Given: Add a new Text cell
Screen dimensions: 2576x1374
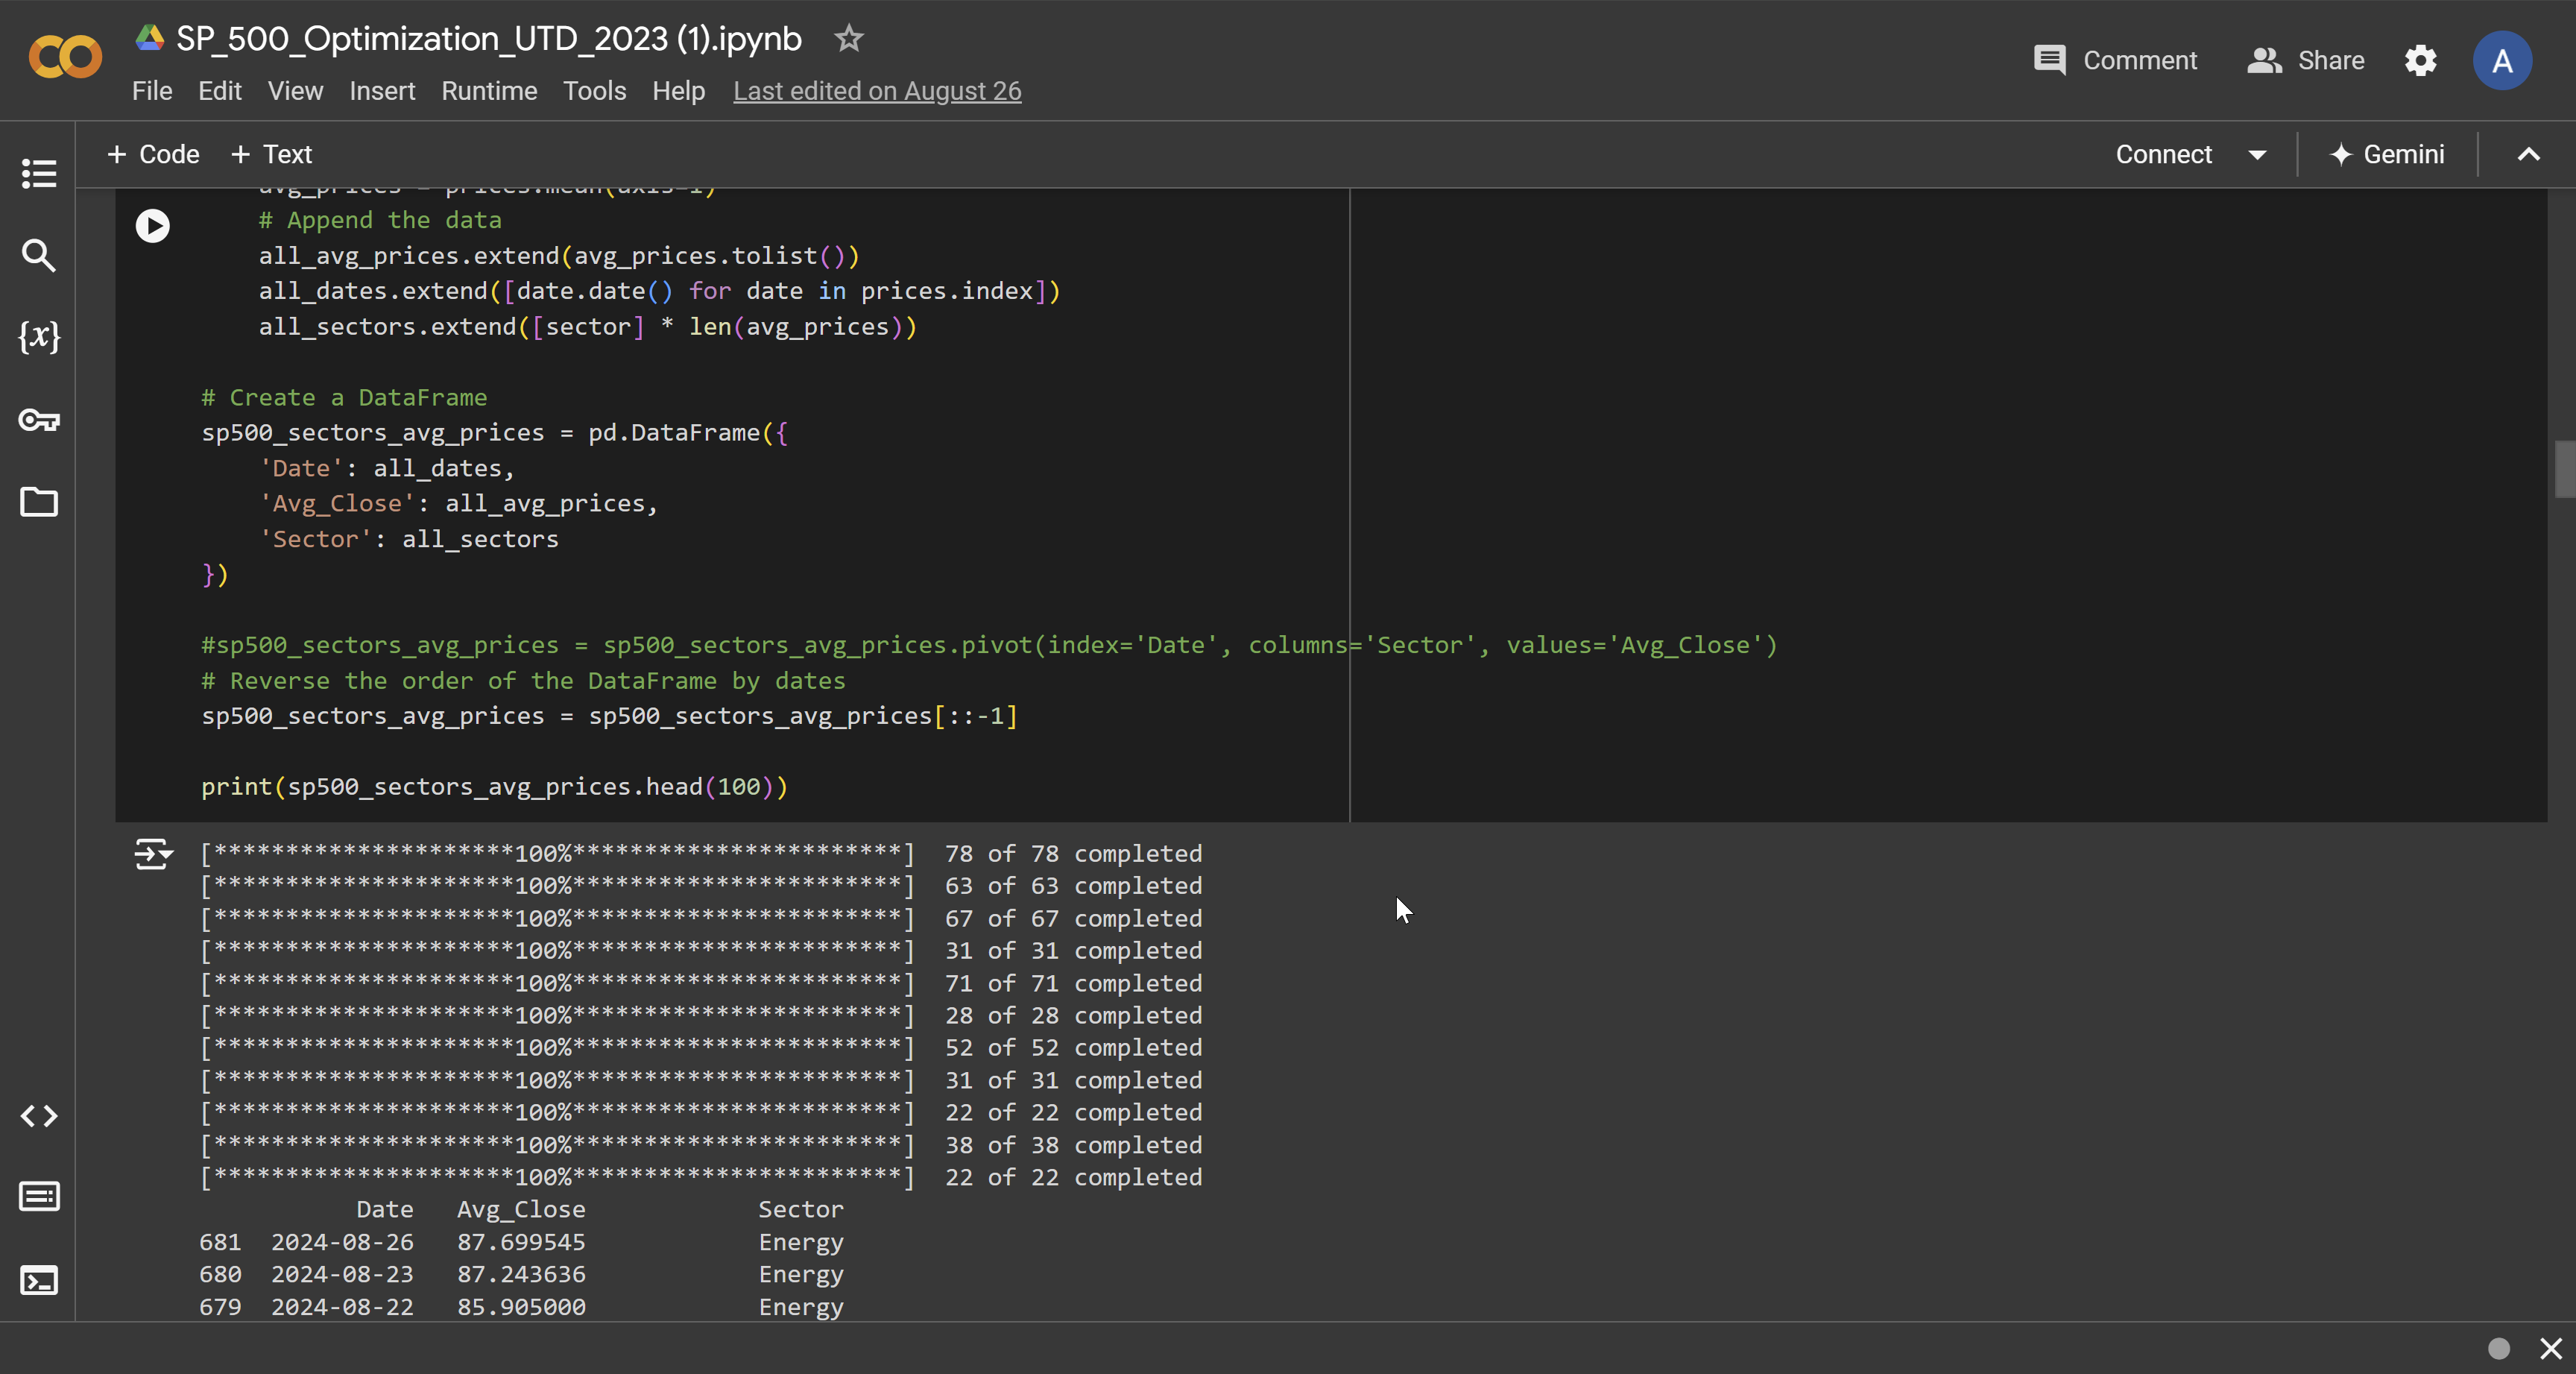Looking at the screenshot, I should (271, 154).
